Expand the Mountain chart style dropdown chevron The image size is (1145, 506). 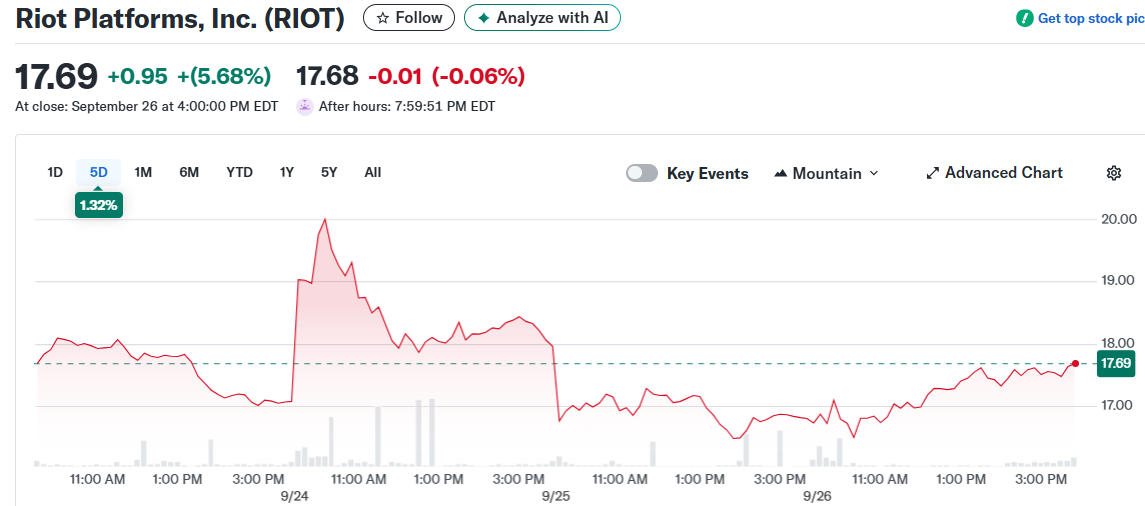[874, 173]
